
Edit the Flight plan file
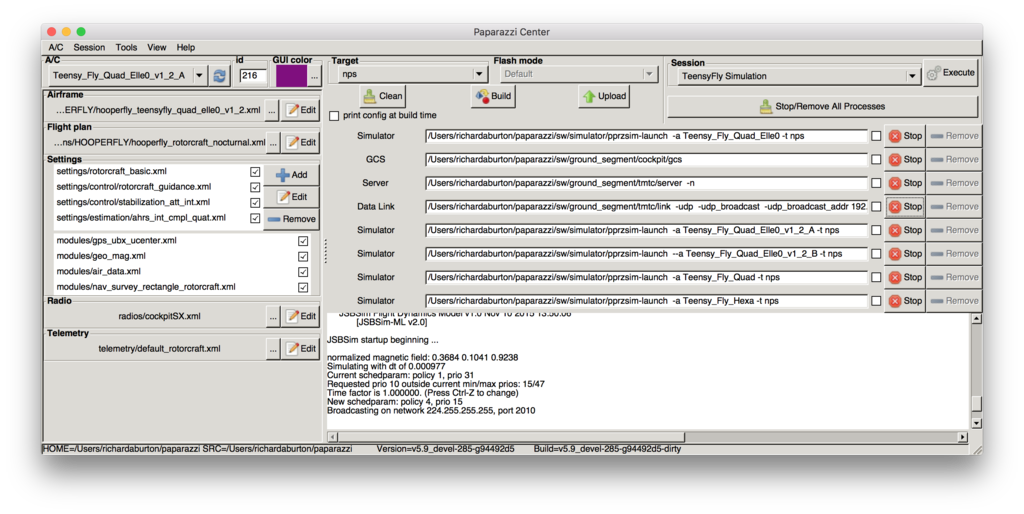click(301, 142)
